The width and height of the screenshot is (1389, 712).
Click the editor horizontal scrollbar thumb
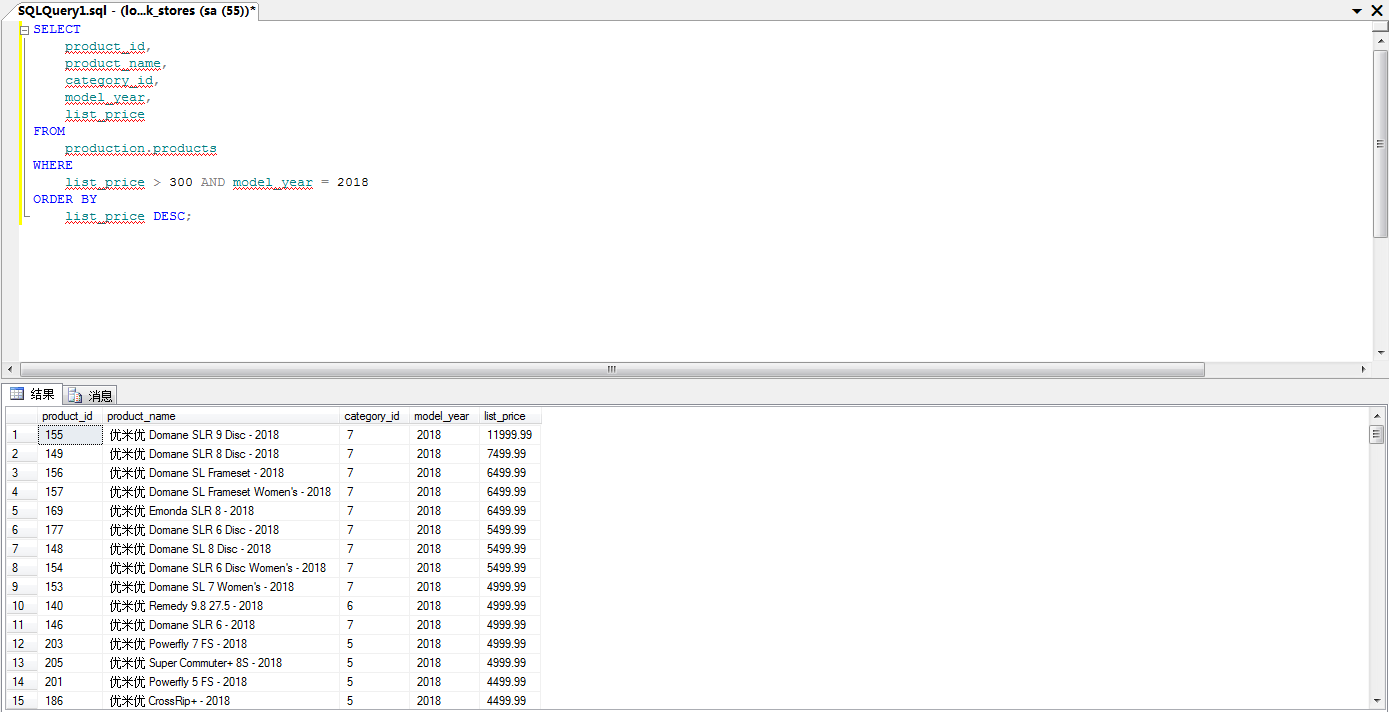(x=612, y=369)
